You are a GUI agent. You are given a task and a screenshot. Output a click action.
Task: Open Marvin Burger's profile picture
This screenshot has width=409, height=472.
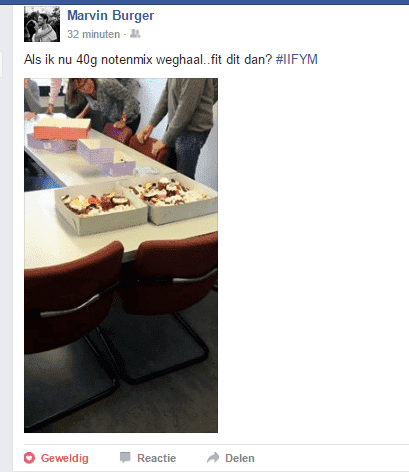(x=42, y=24)
